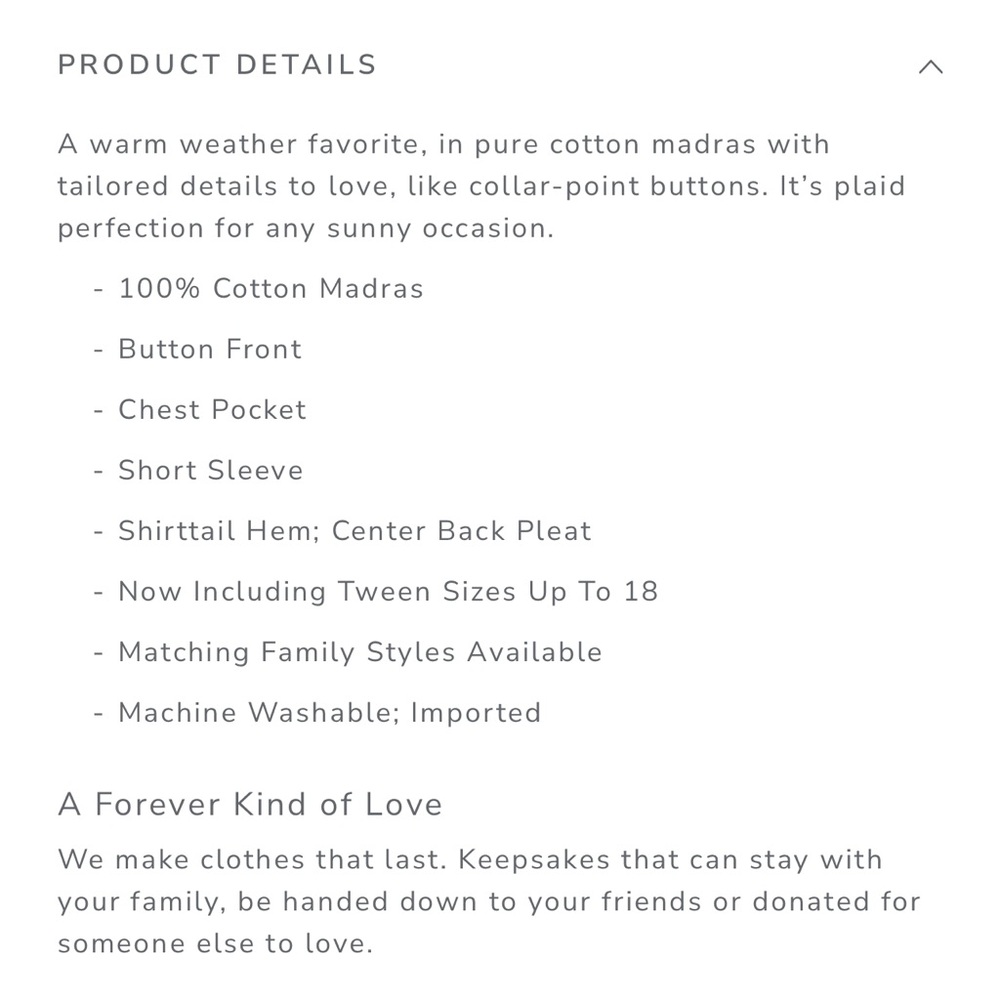Screen dimensions: 1000x1000
Task: Select the 100% Cotton Madras bullet
Action: point(270,288)
